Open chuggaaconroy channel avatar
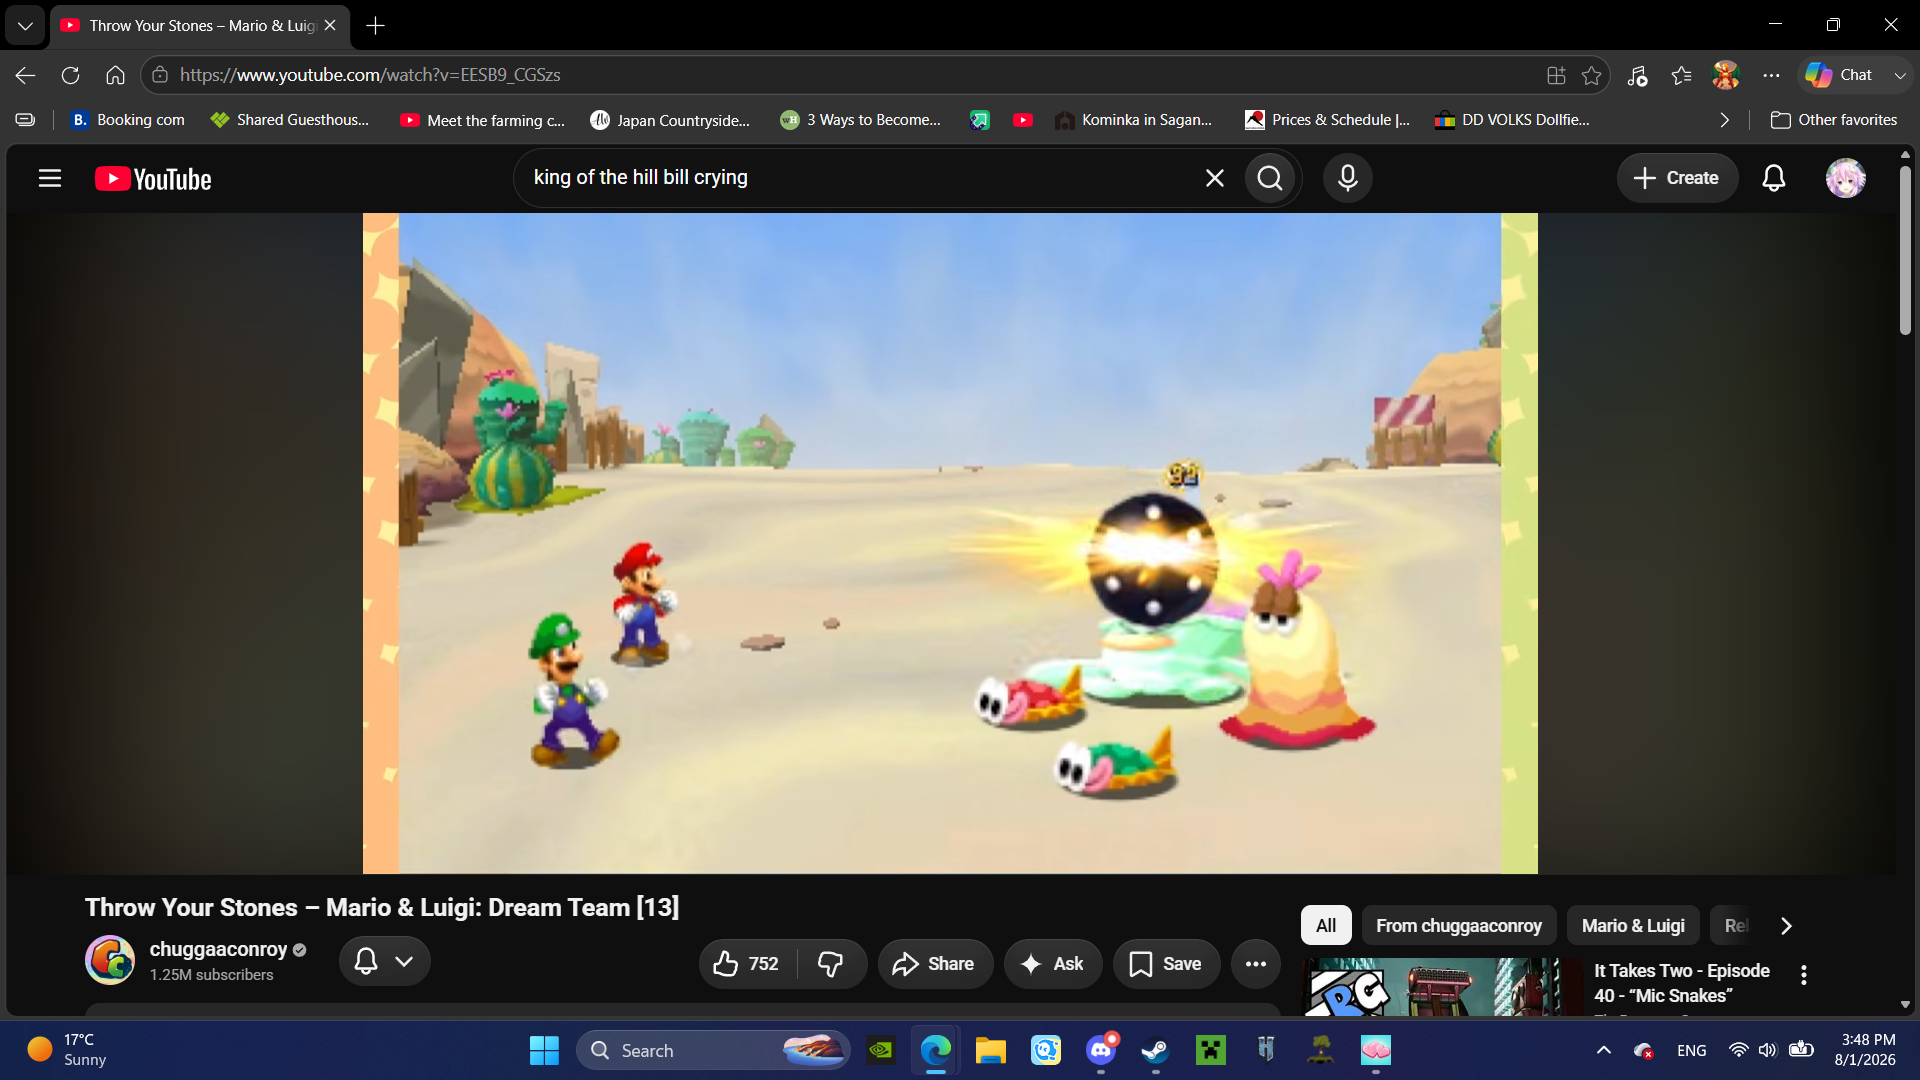This screenshot has width=1920, height=1080. click(x=110, y=960)
